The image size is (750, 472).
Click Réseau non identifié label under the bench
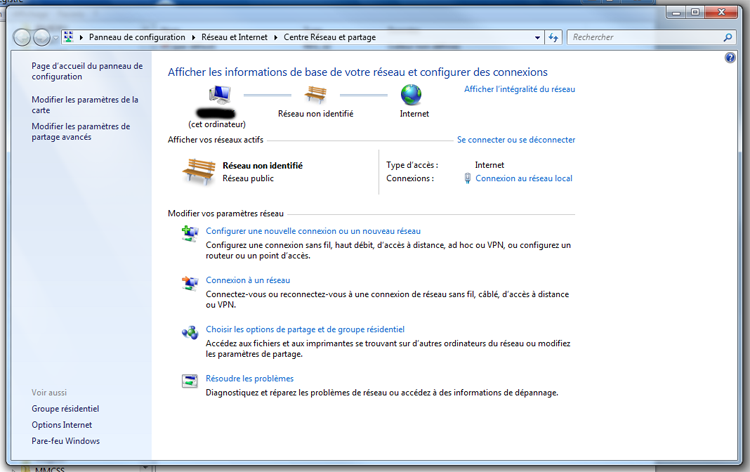point(316,114)
